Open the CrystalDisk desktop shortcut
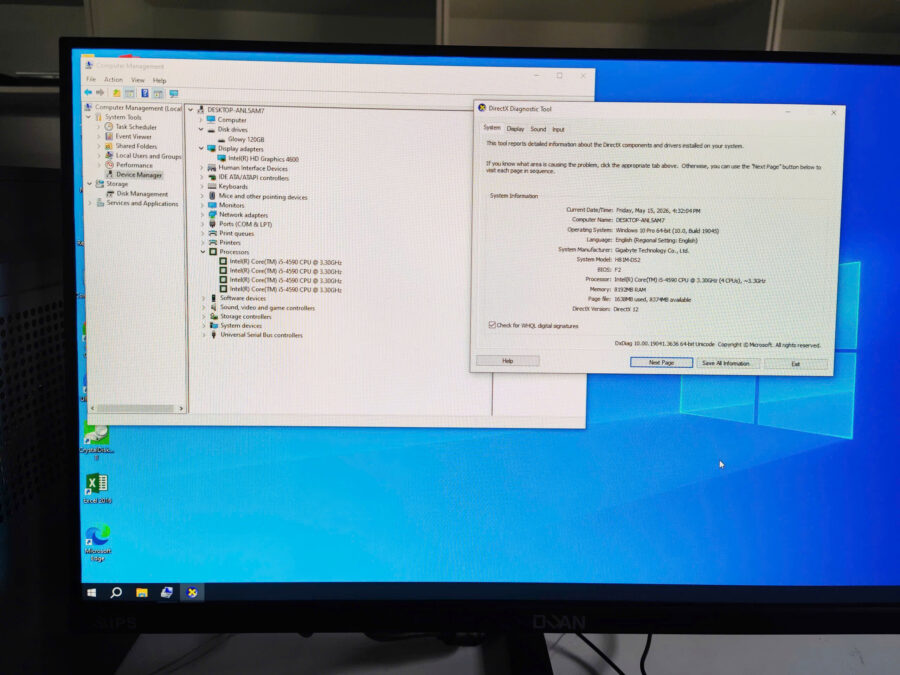Screen dimensions: 900x675 [x=96, y=441]
